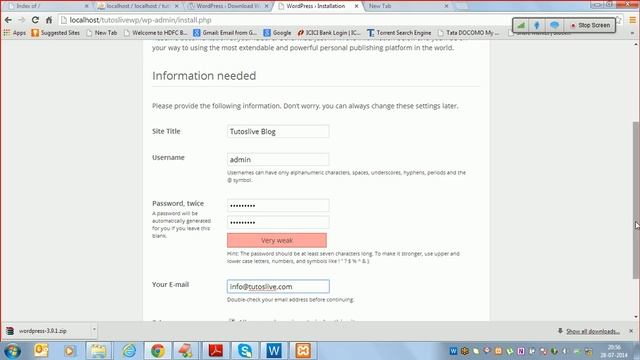Go to the browser home page icon
Viewport: 640px width, 360px height.
49,20
